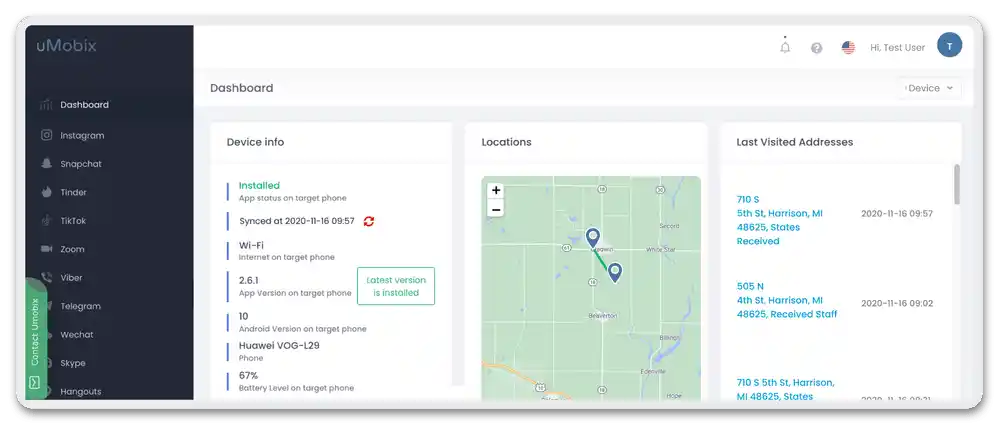999x425 pixels.
Task: Open the TikTok section
Action: pos(73,220)
